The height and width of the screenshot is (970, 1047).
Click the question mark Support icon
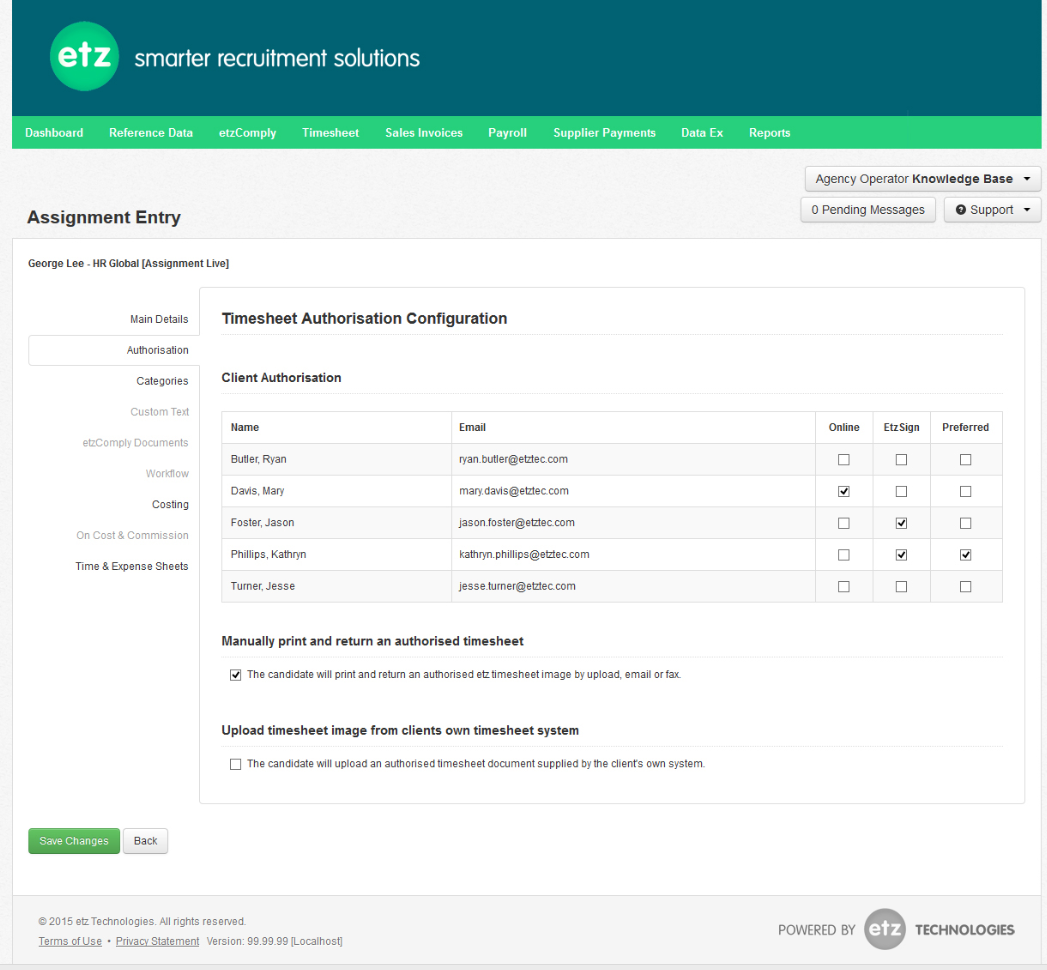(961, 210)
